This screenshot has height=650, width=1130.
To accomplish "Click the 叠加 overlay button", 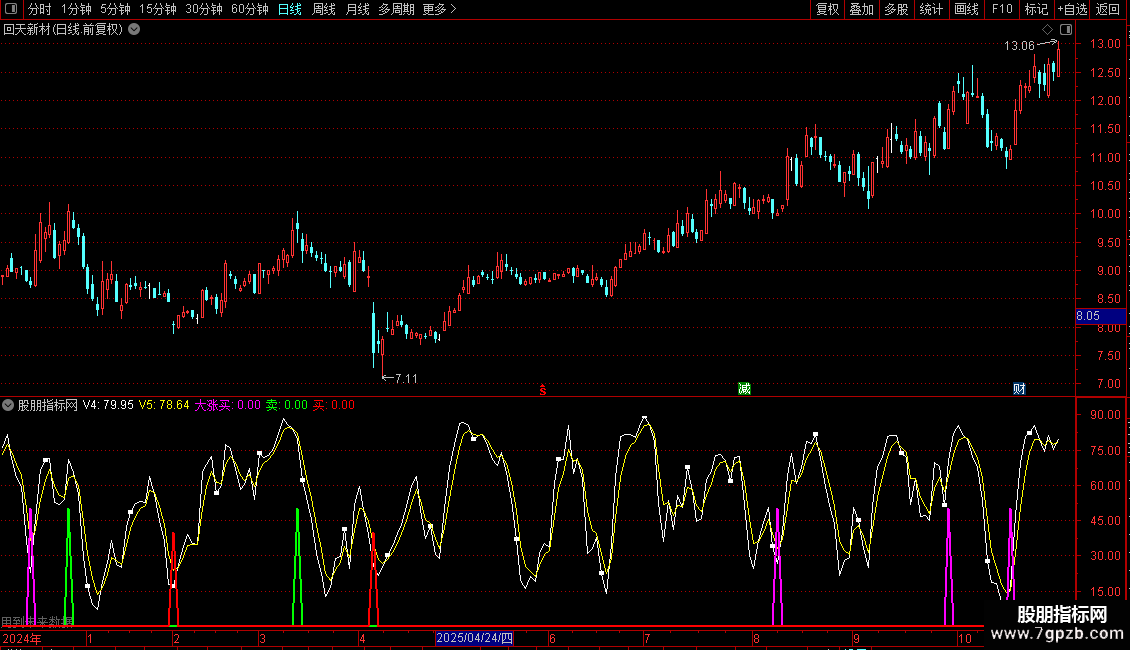I will pyautogui.click(x=861, y=9).
